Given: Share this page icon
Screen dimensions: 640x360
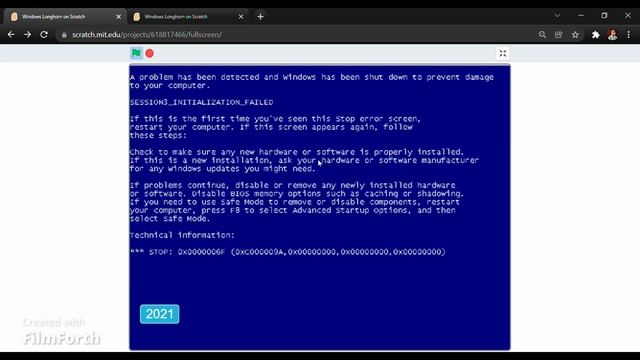Looking at the screenshot, I should [x=559, y=35].
